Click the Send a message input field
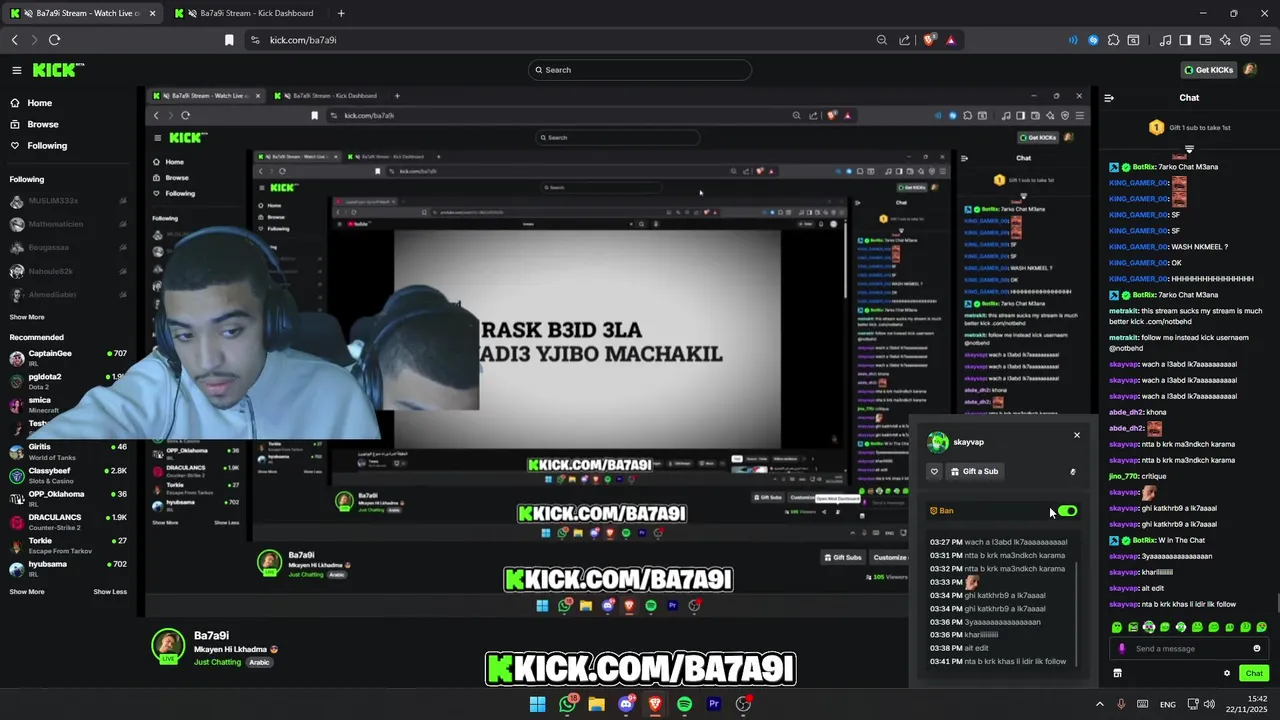Screen dimensions: 1280x720 click(1189, 648)
